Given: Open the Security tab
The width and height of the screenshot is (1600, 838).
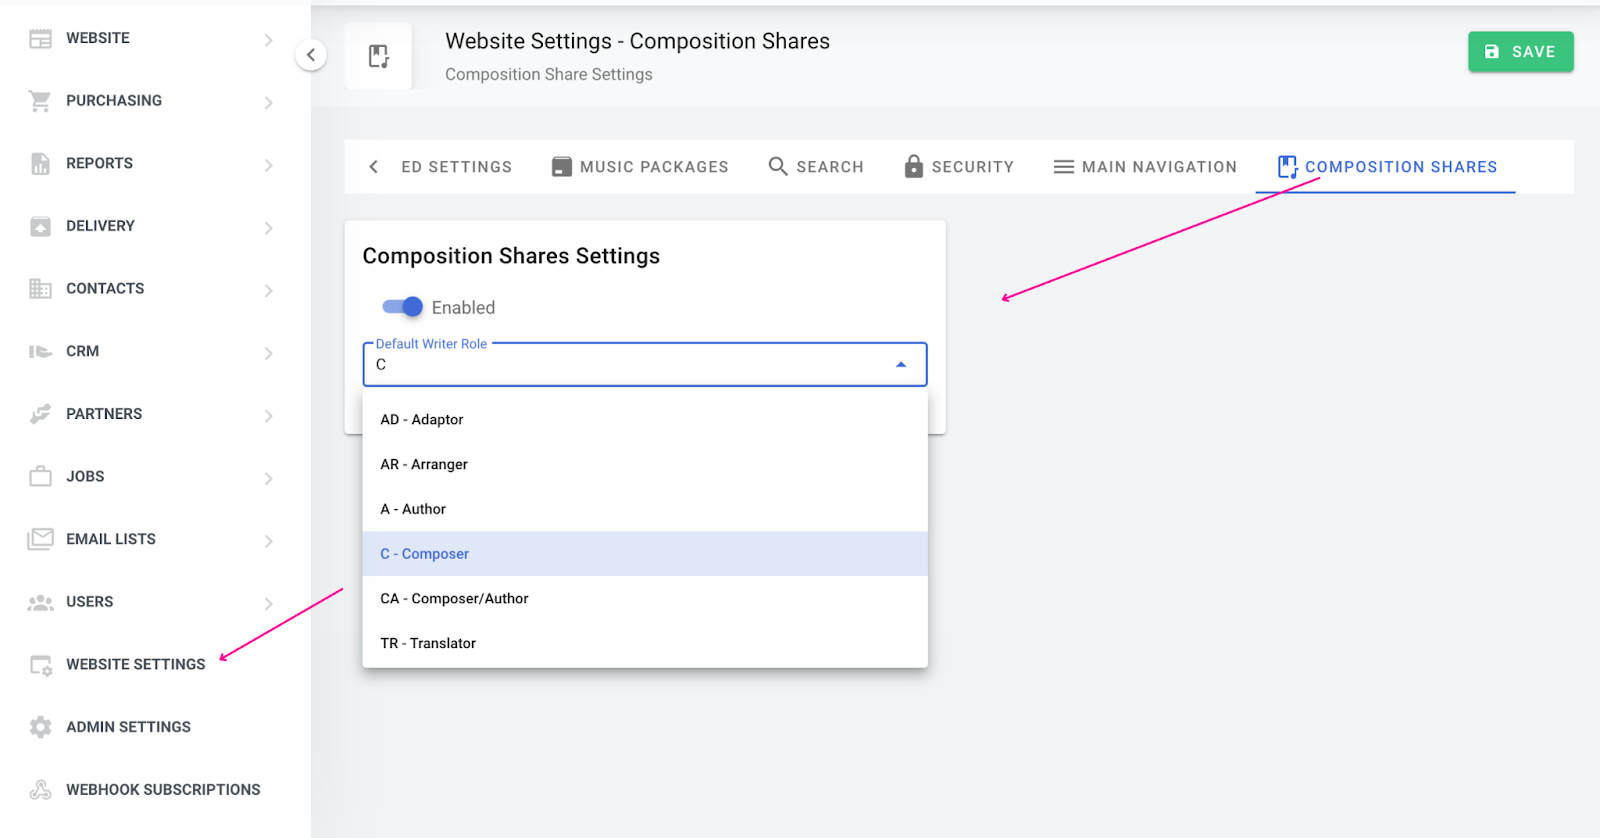Looking at the screenshot, I should point(958,167).
